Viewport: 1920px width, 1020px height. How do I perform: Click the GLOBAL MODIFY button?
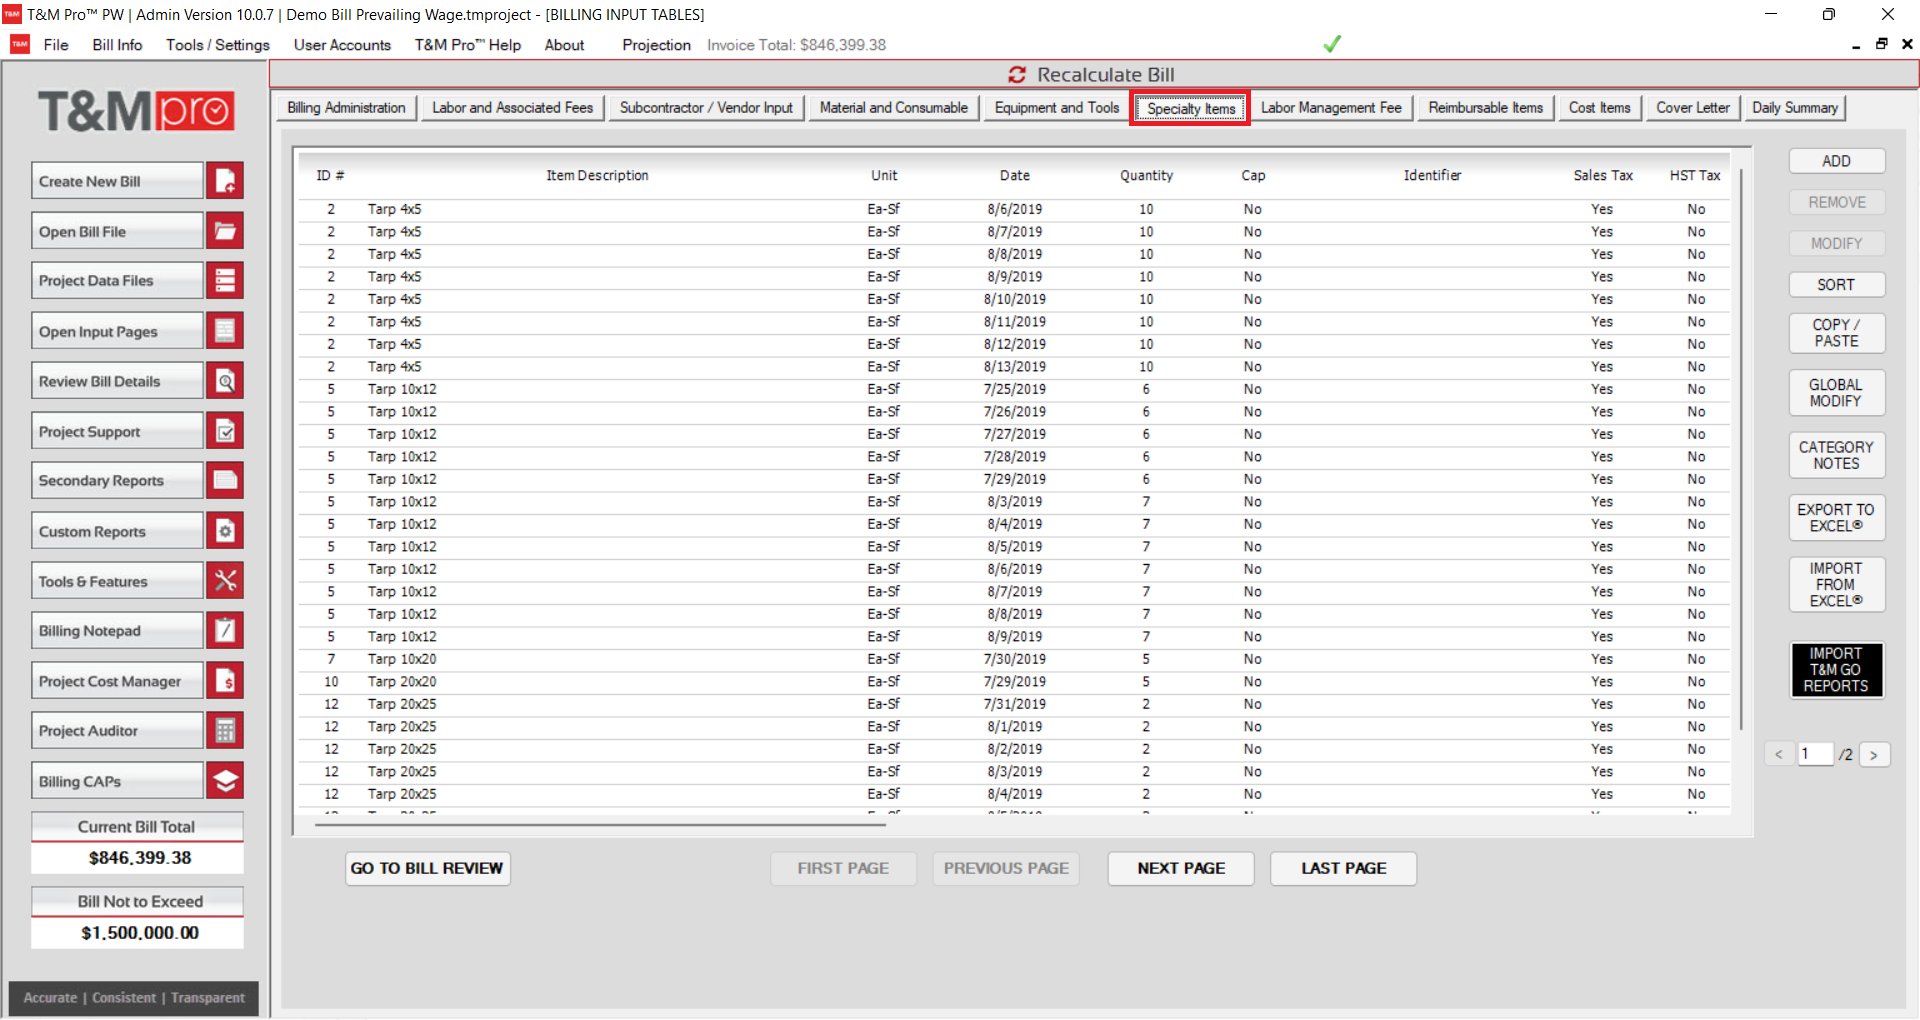point(1836,393)
